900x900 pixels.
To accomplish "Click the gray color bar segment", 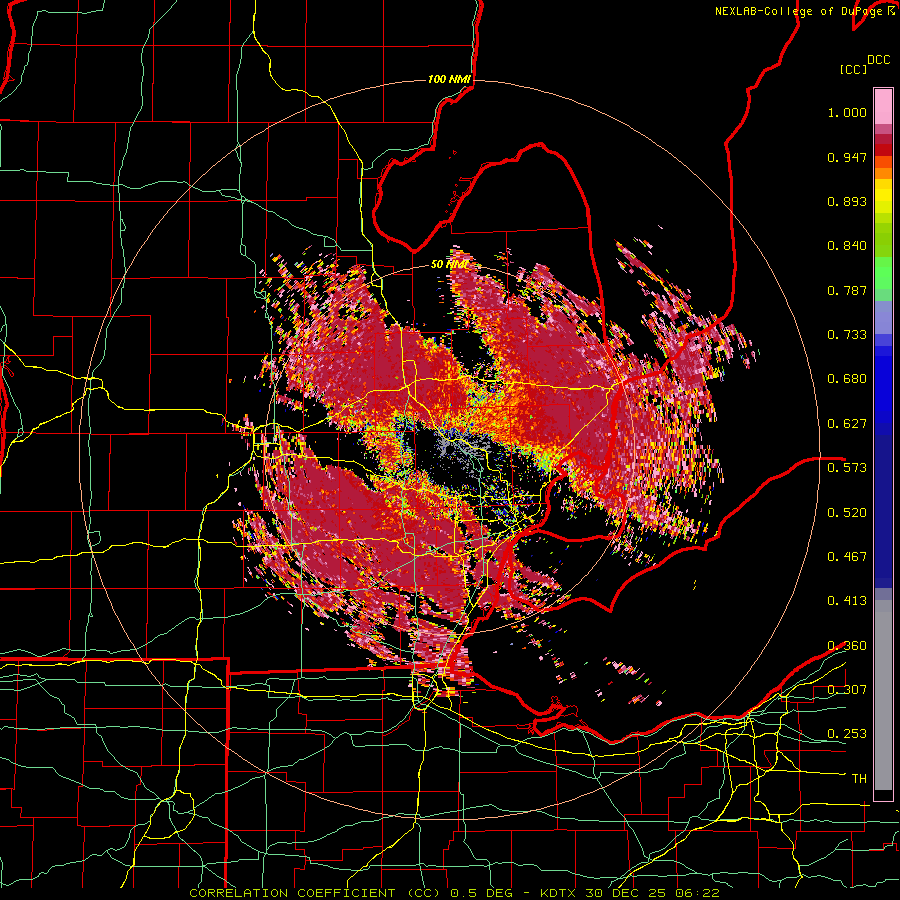I will click(x=883, y=695).
